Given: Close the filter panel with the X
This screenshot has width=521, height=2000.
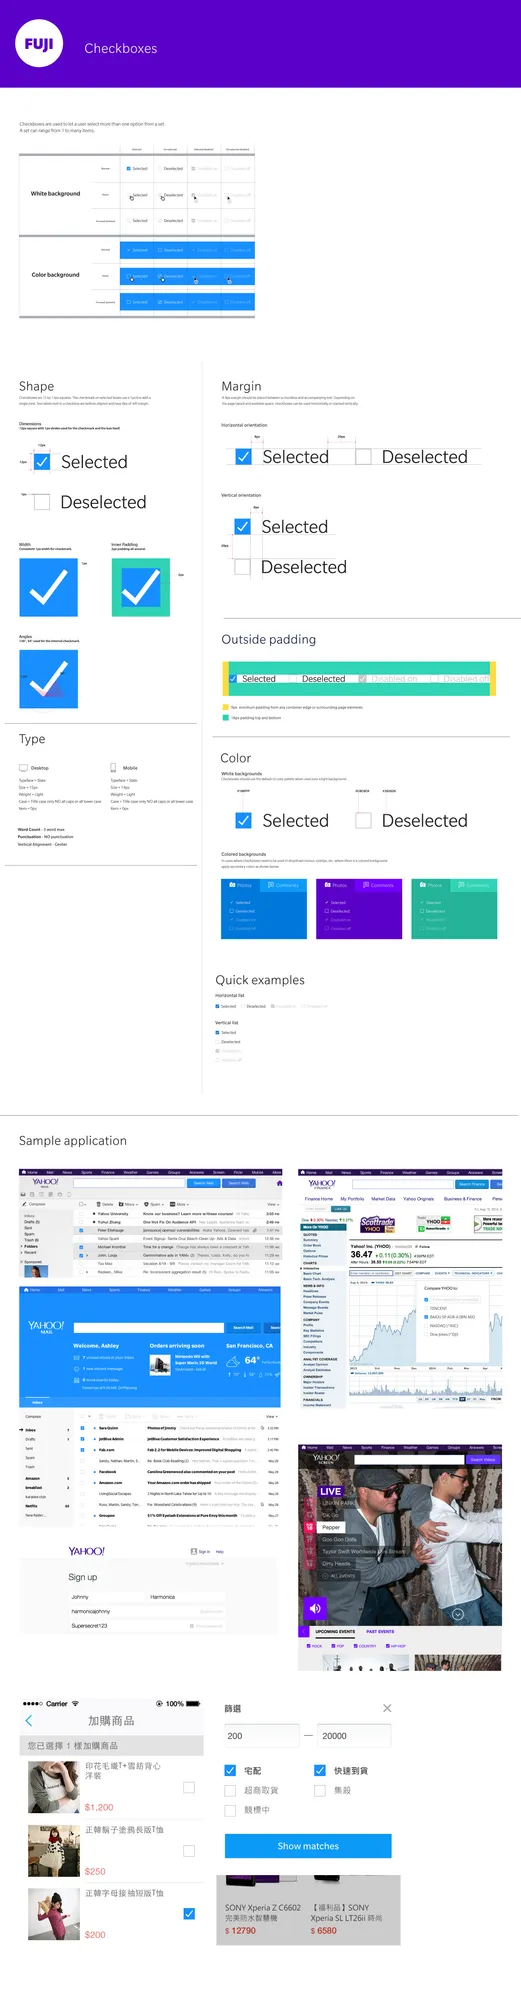Looking at the screenshot, I should (x=387, y=1708).
